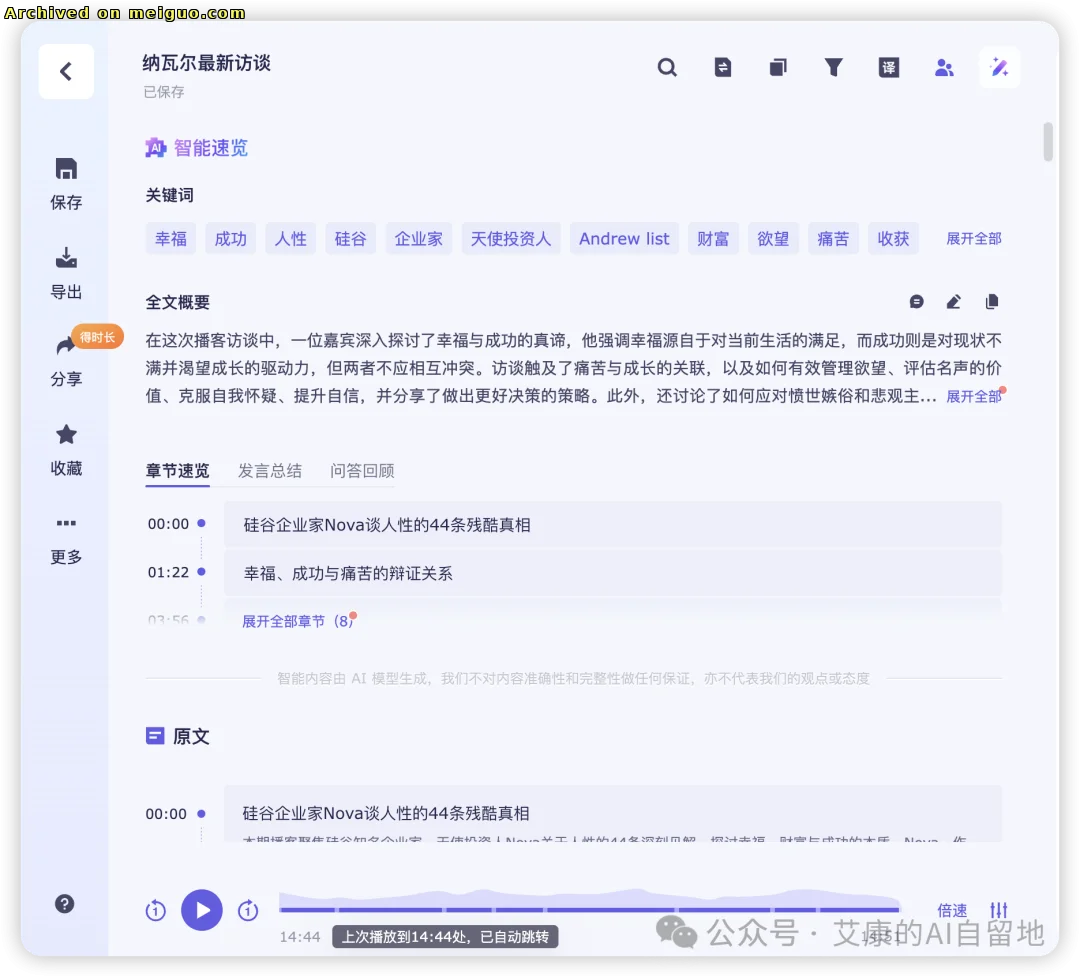Select the translate (译) icon
Screen dimensions: 1080x977
(889, 67)
